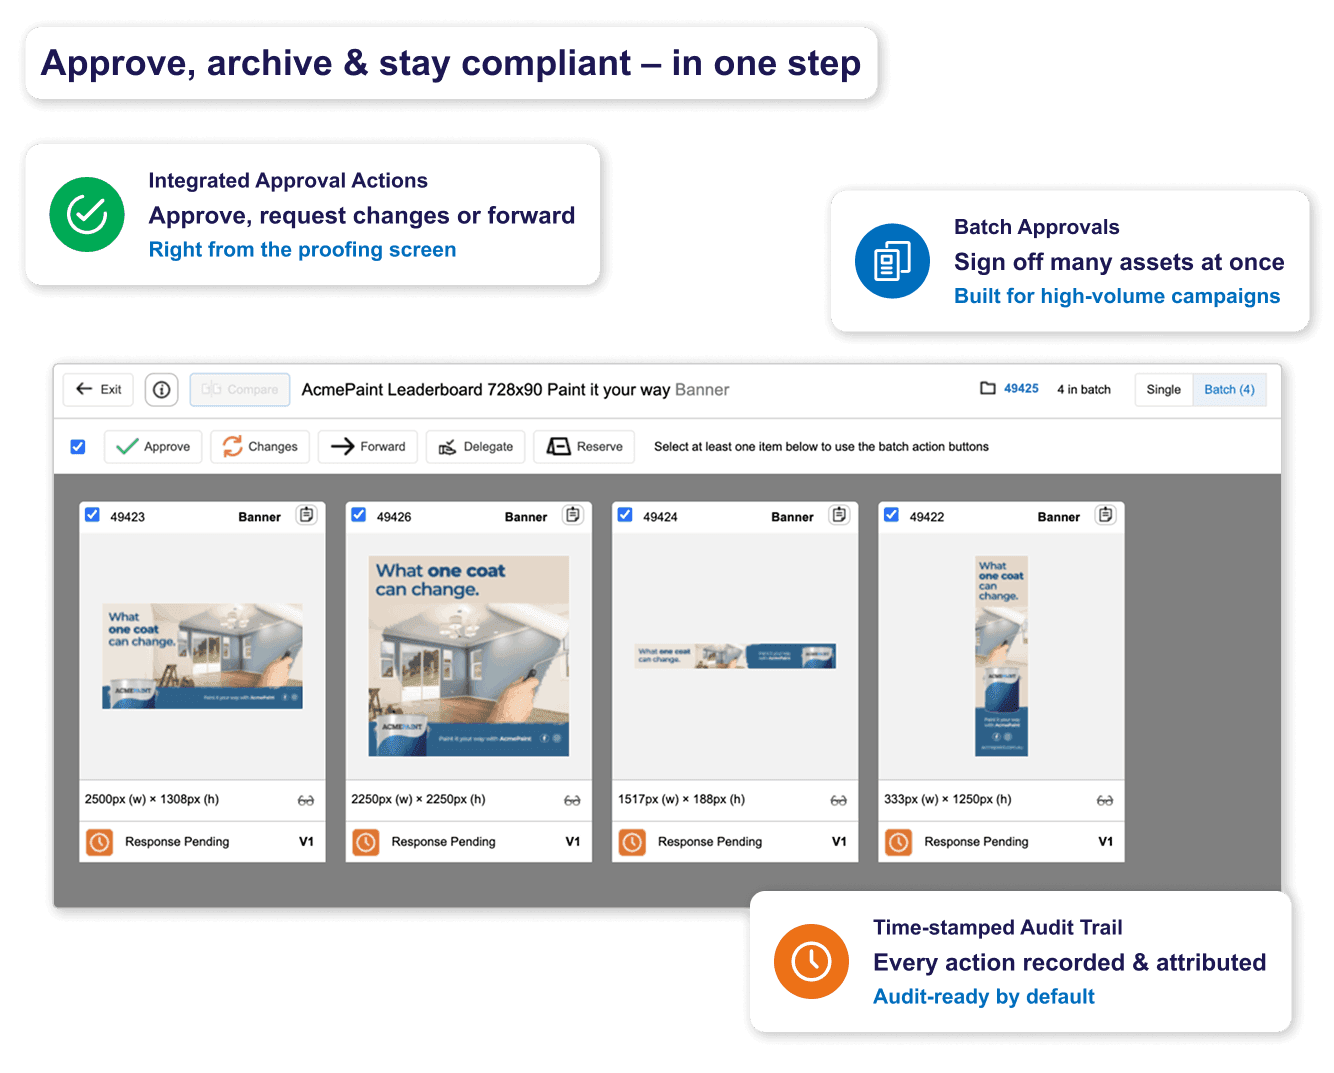Open the notes icon on card 49424
1334x1073 pixels.
tap(839, 515)
